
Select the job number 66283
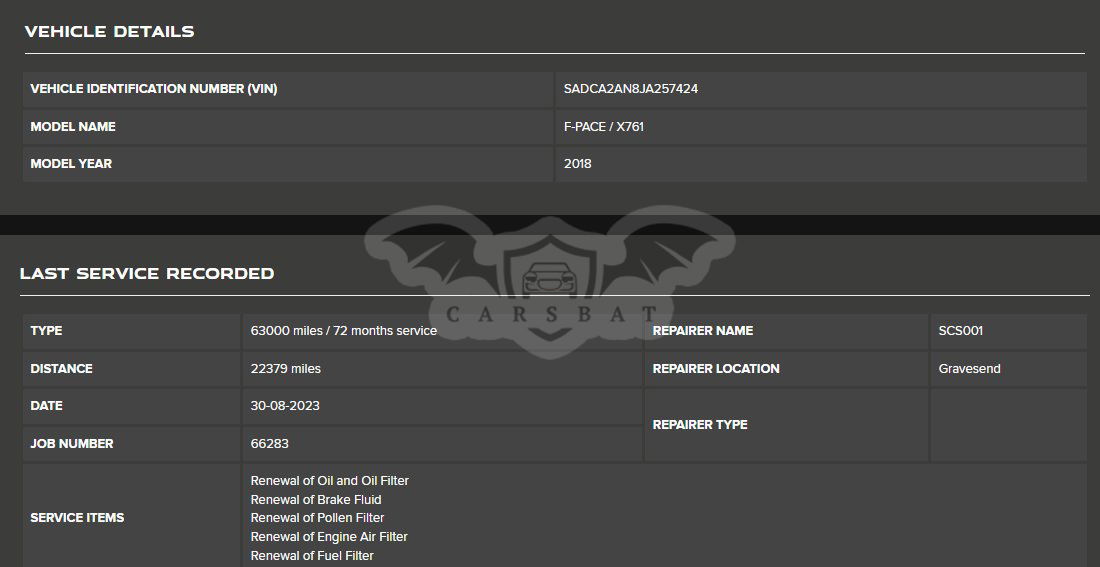tap(269, 444)
